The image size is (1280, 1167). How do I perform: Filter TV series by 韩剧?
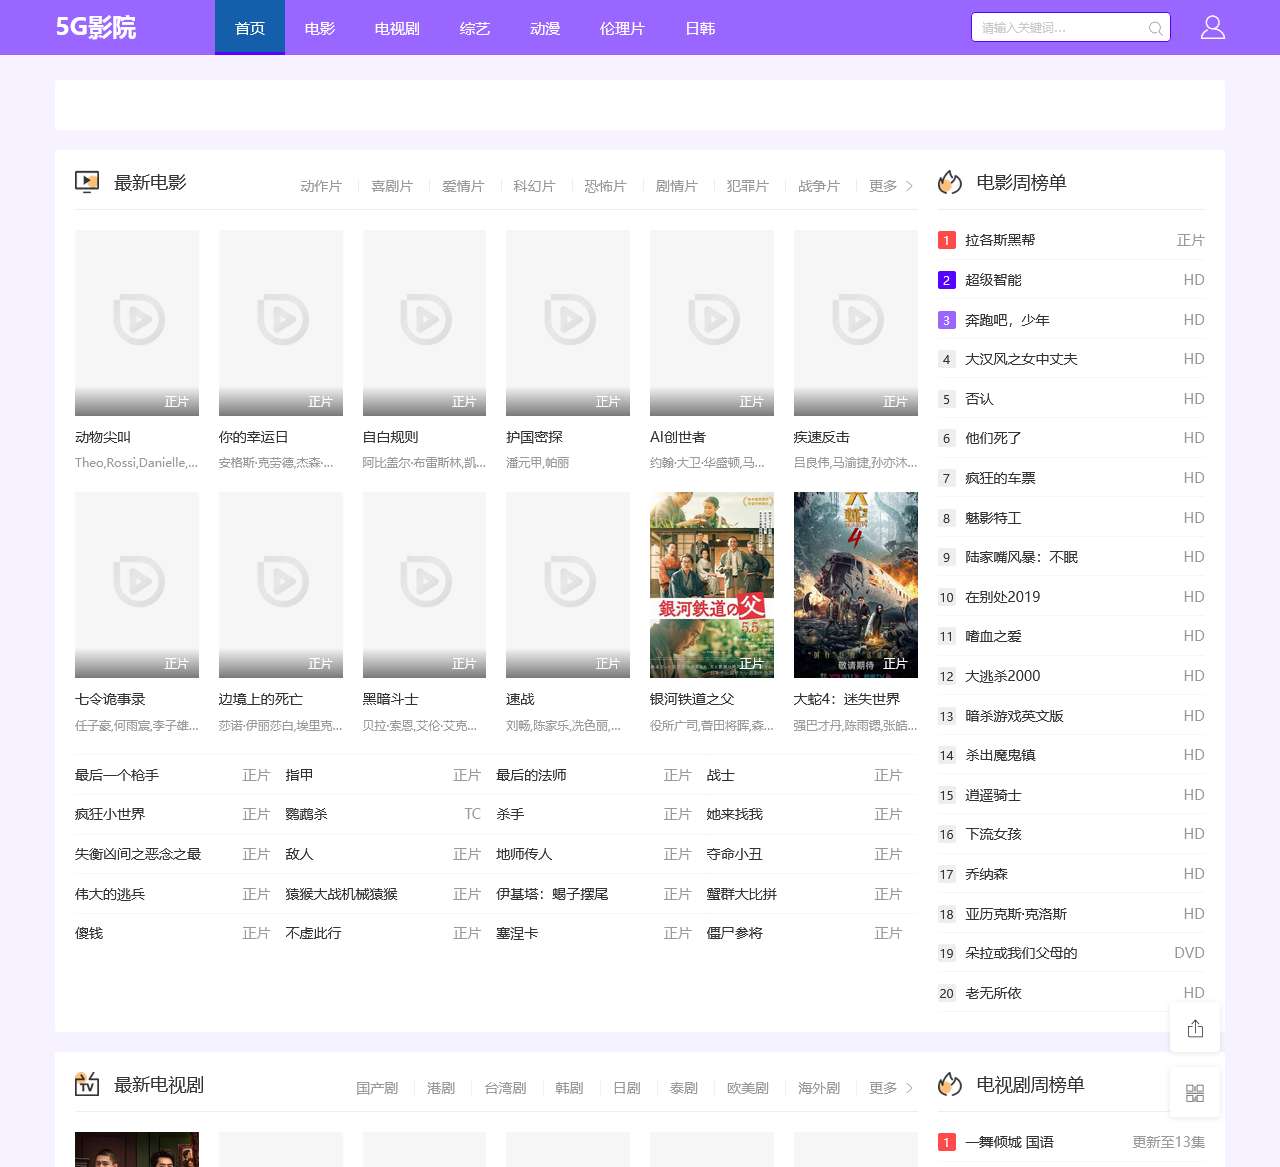click(569, 1088)
